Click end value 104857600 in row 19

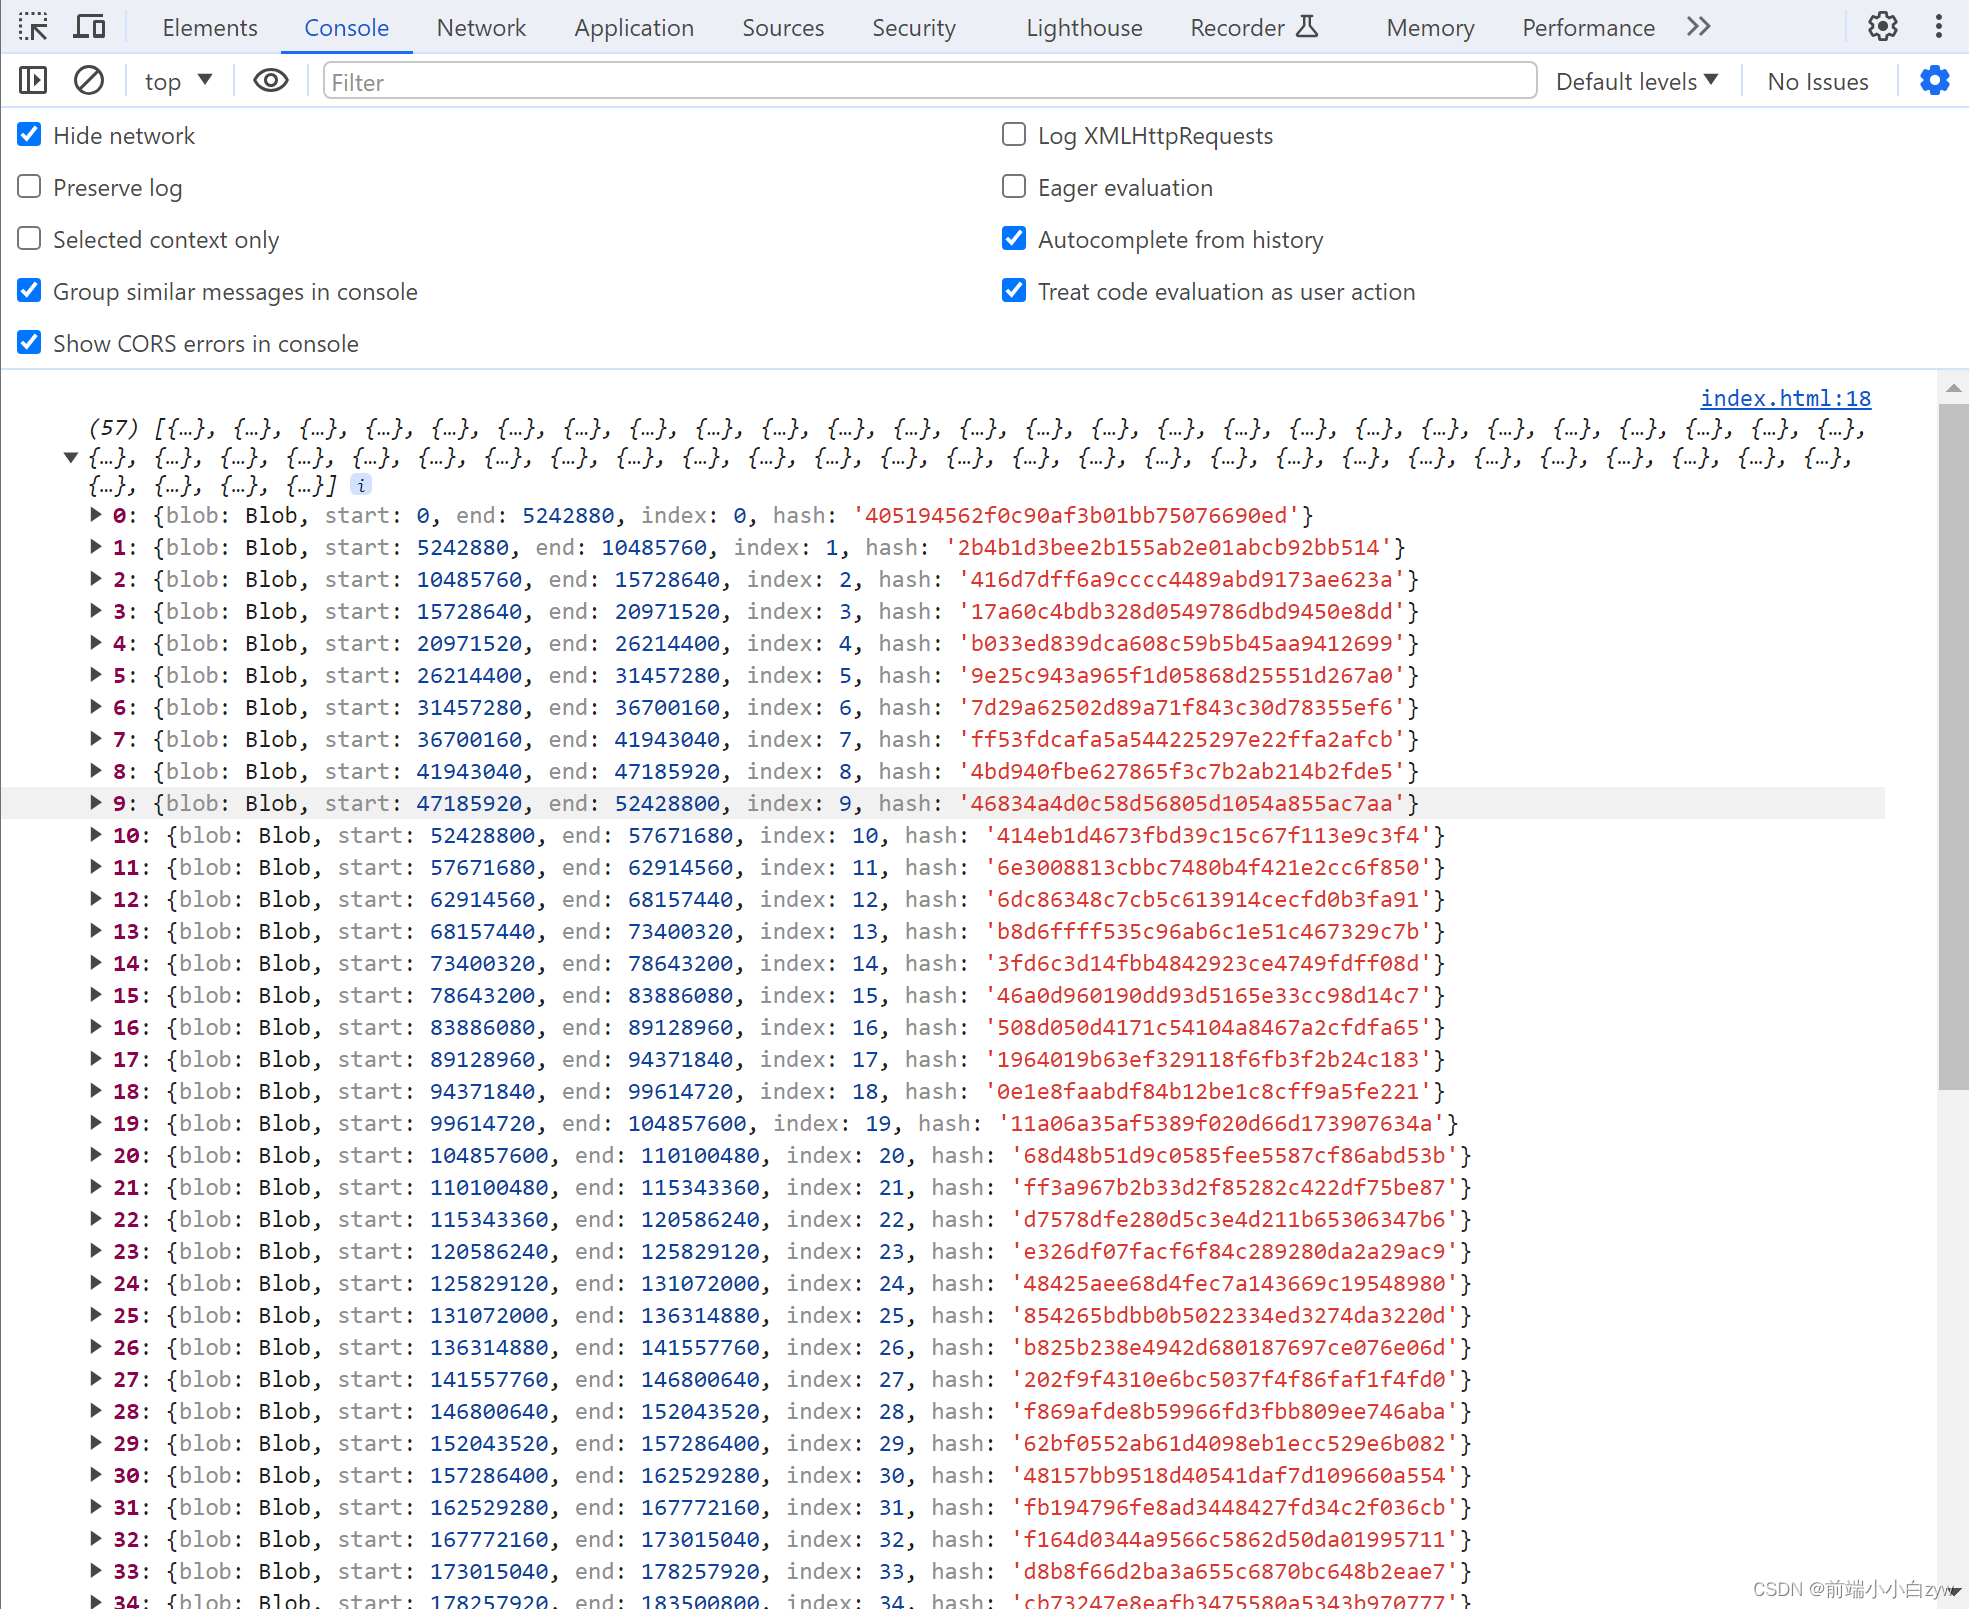click(687, 1123)
